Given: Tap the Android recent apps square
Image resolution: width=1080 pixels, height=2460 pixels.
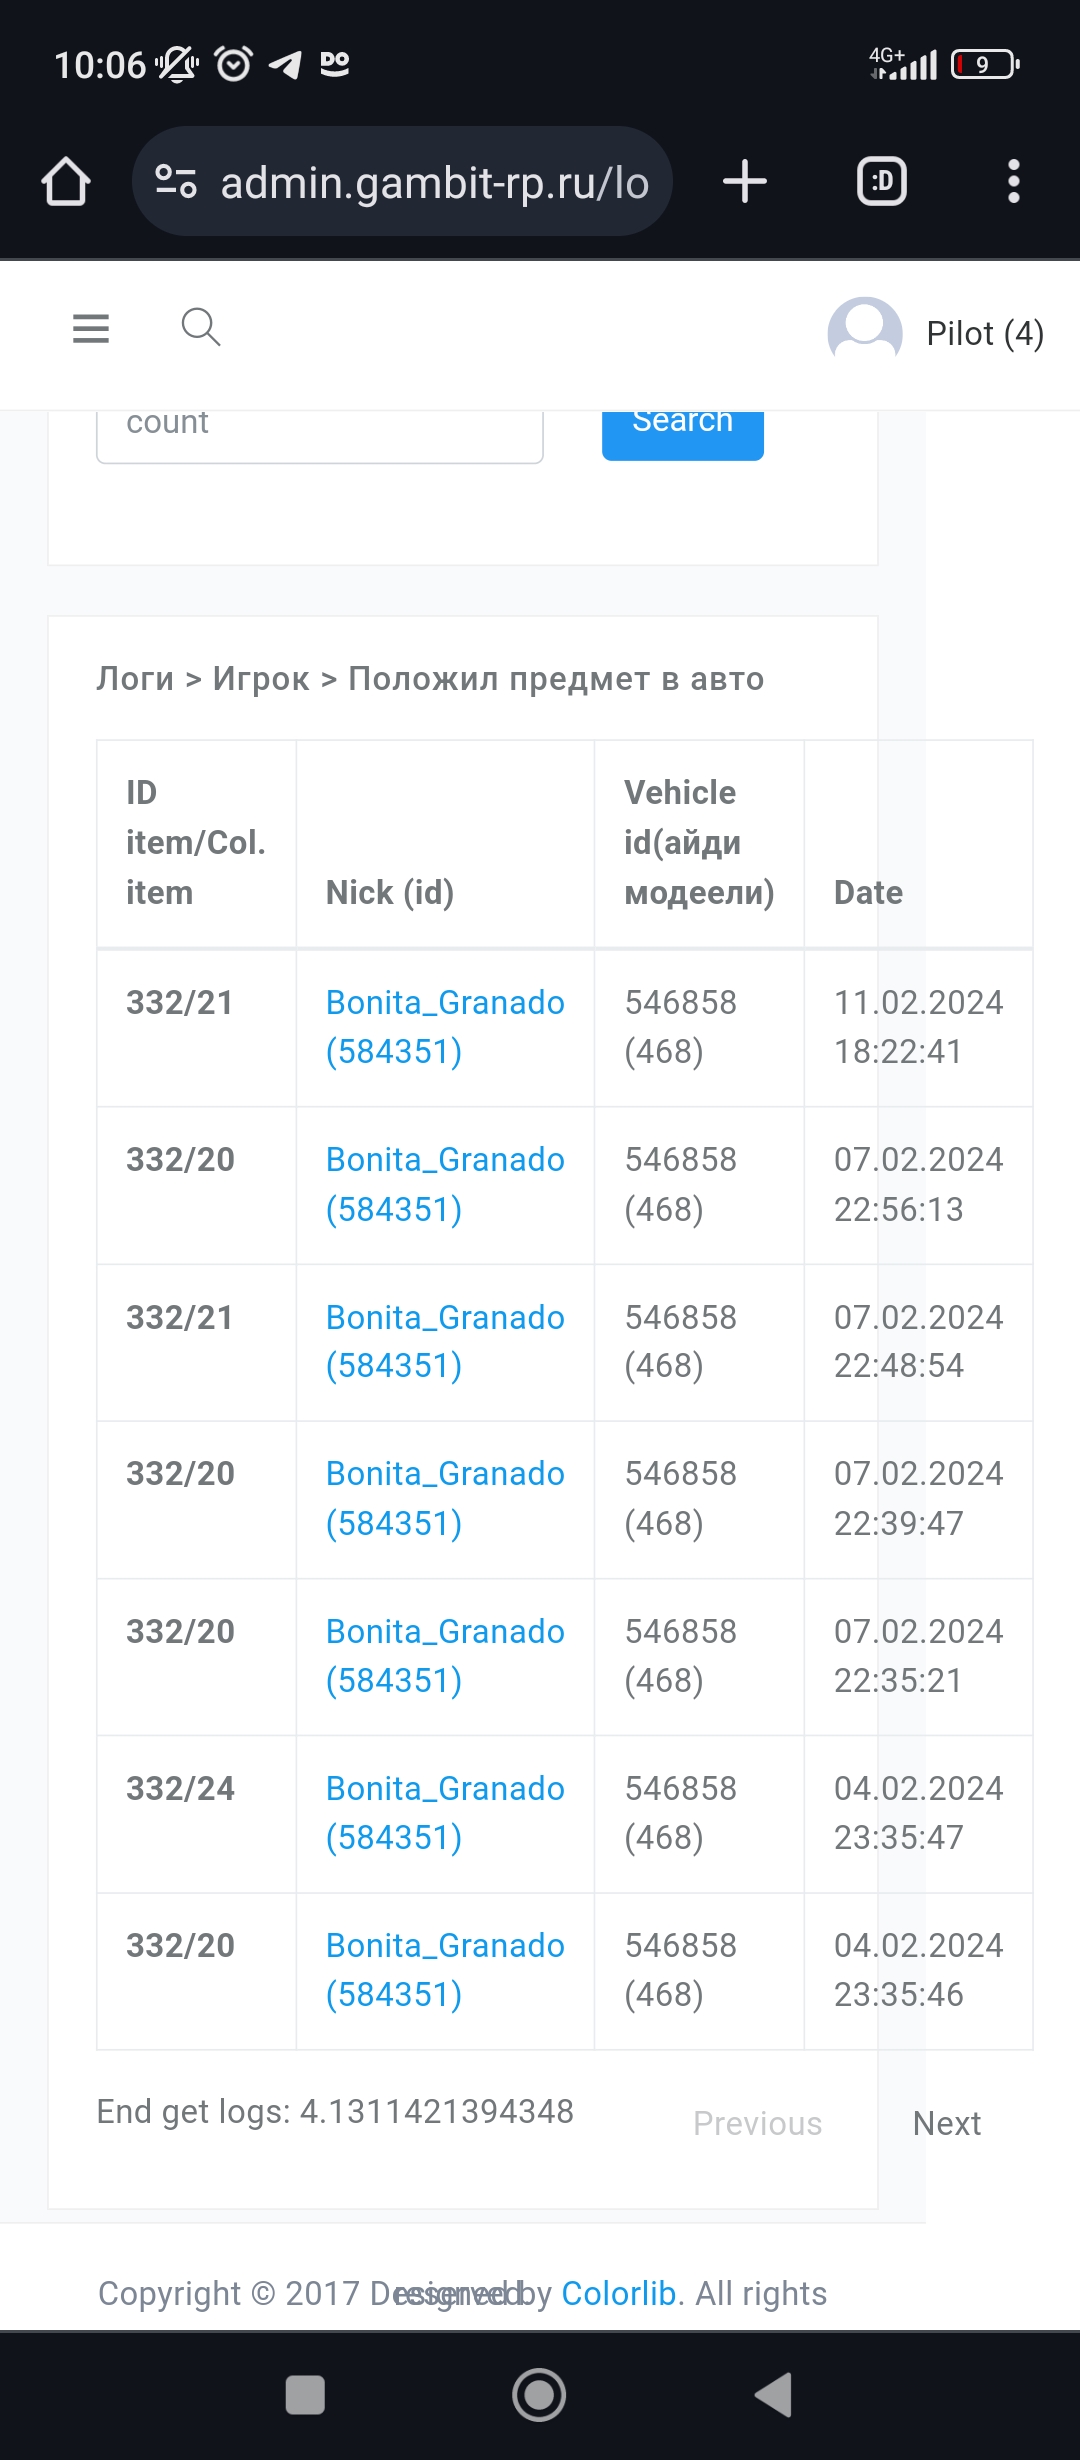Looking at the screenshot, I should 305,2395.
